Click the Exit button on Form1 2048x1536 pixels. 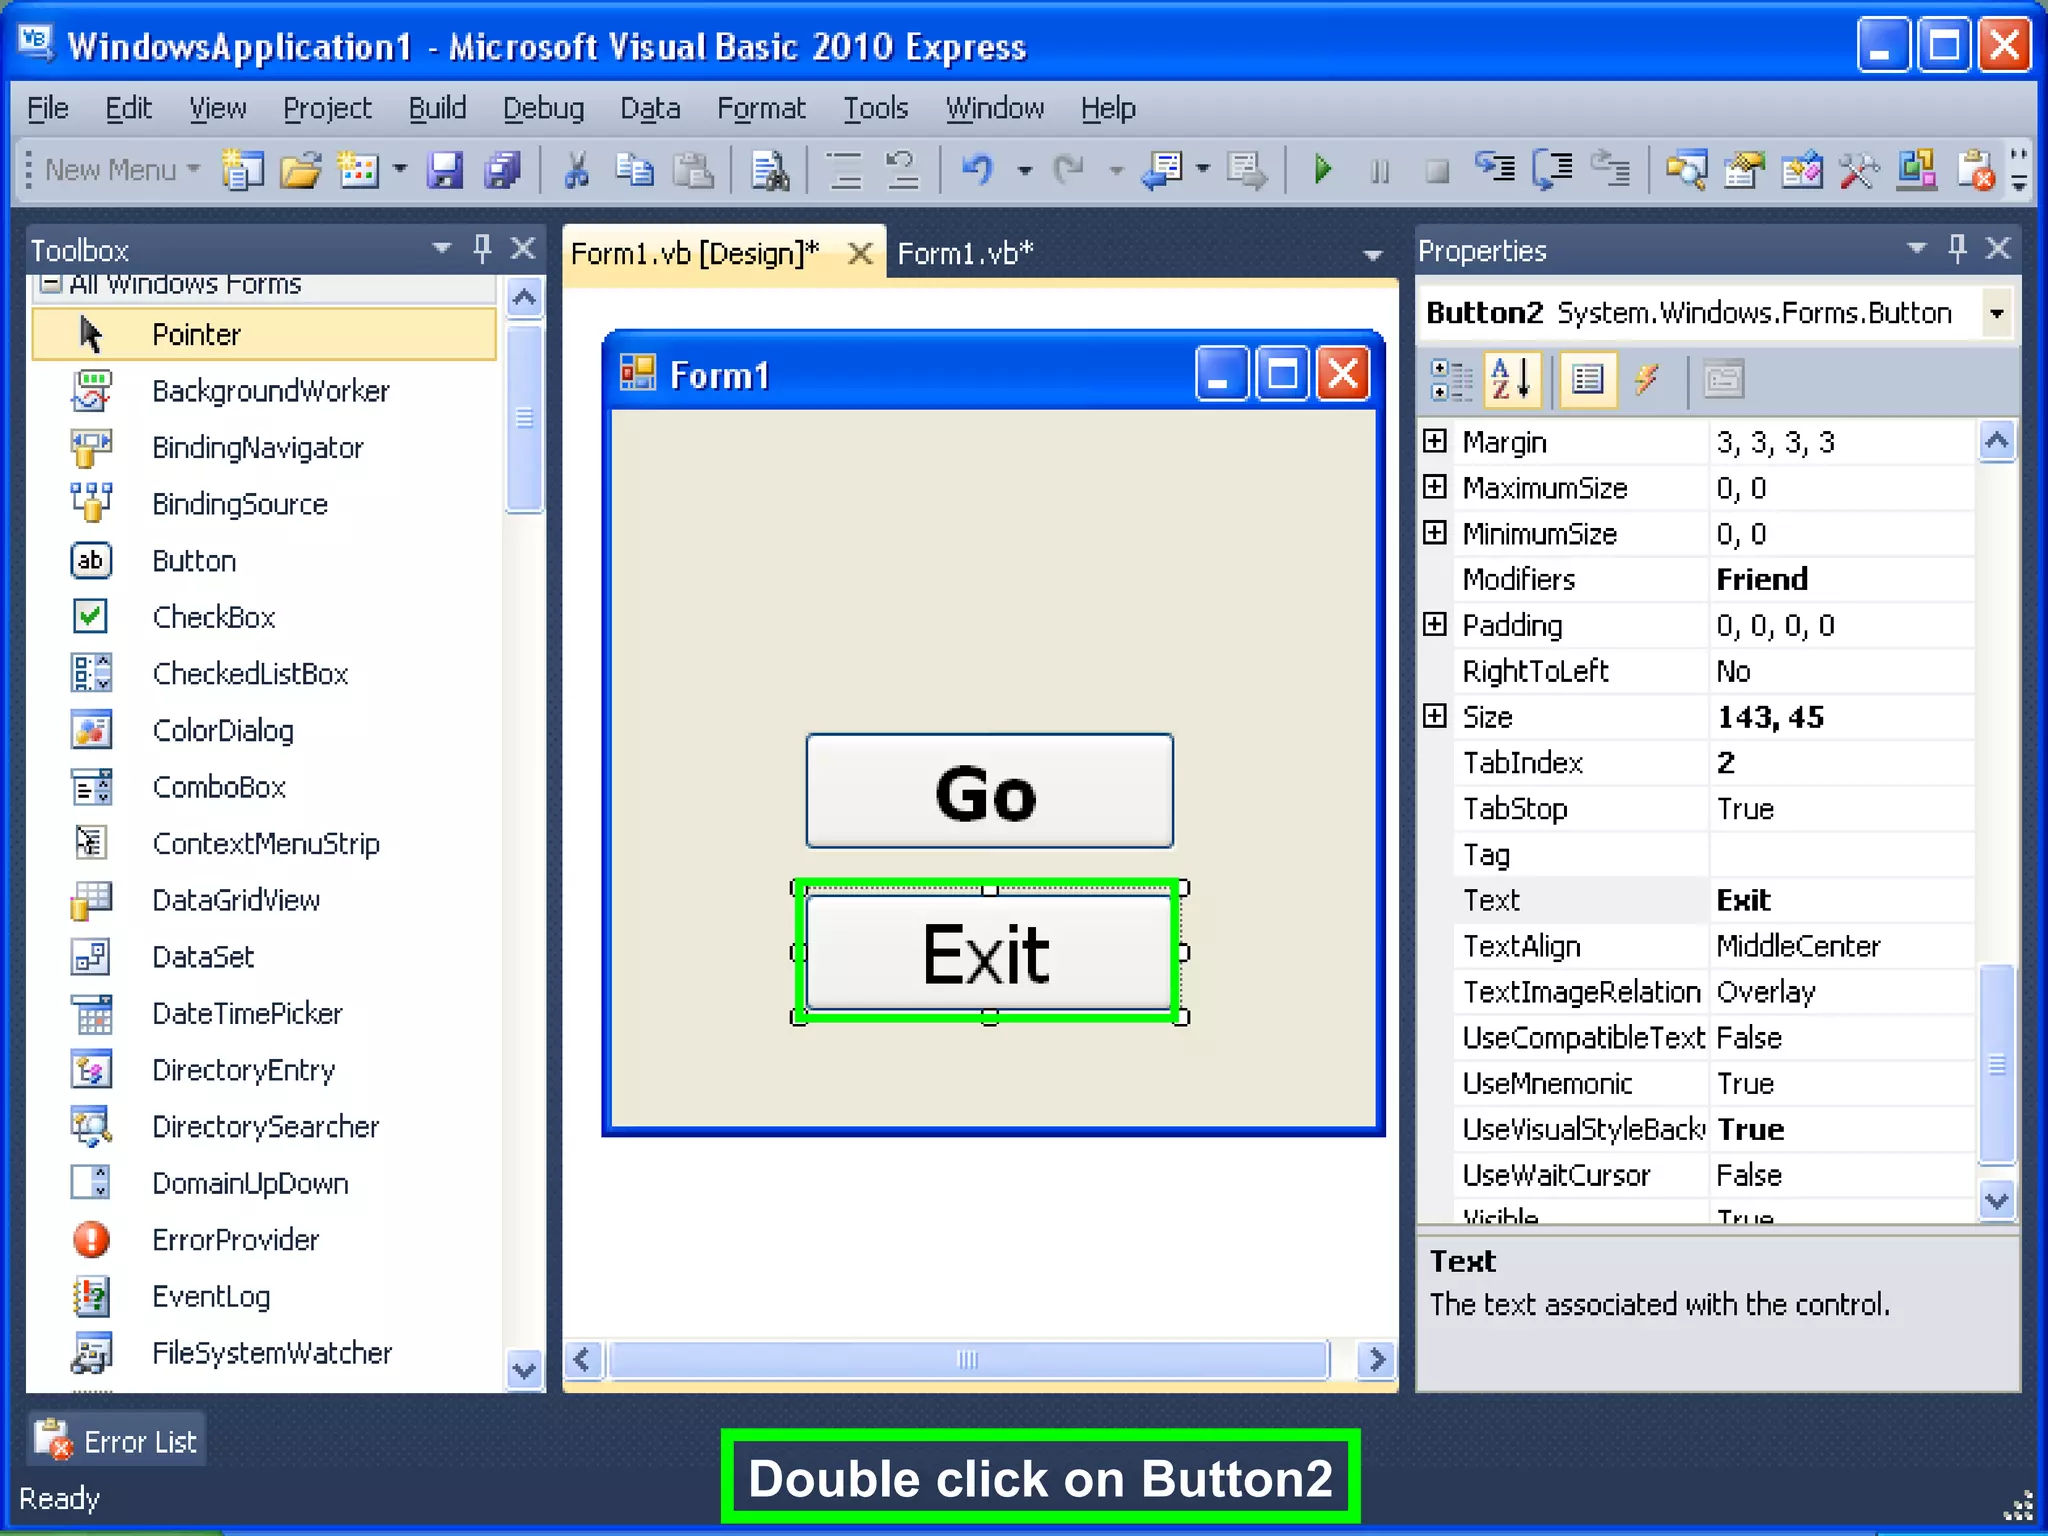pyautogui.click(x=989, y=953)
